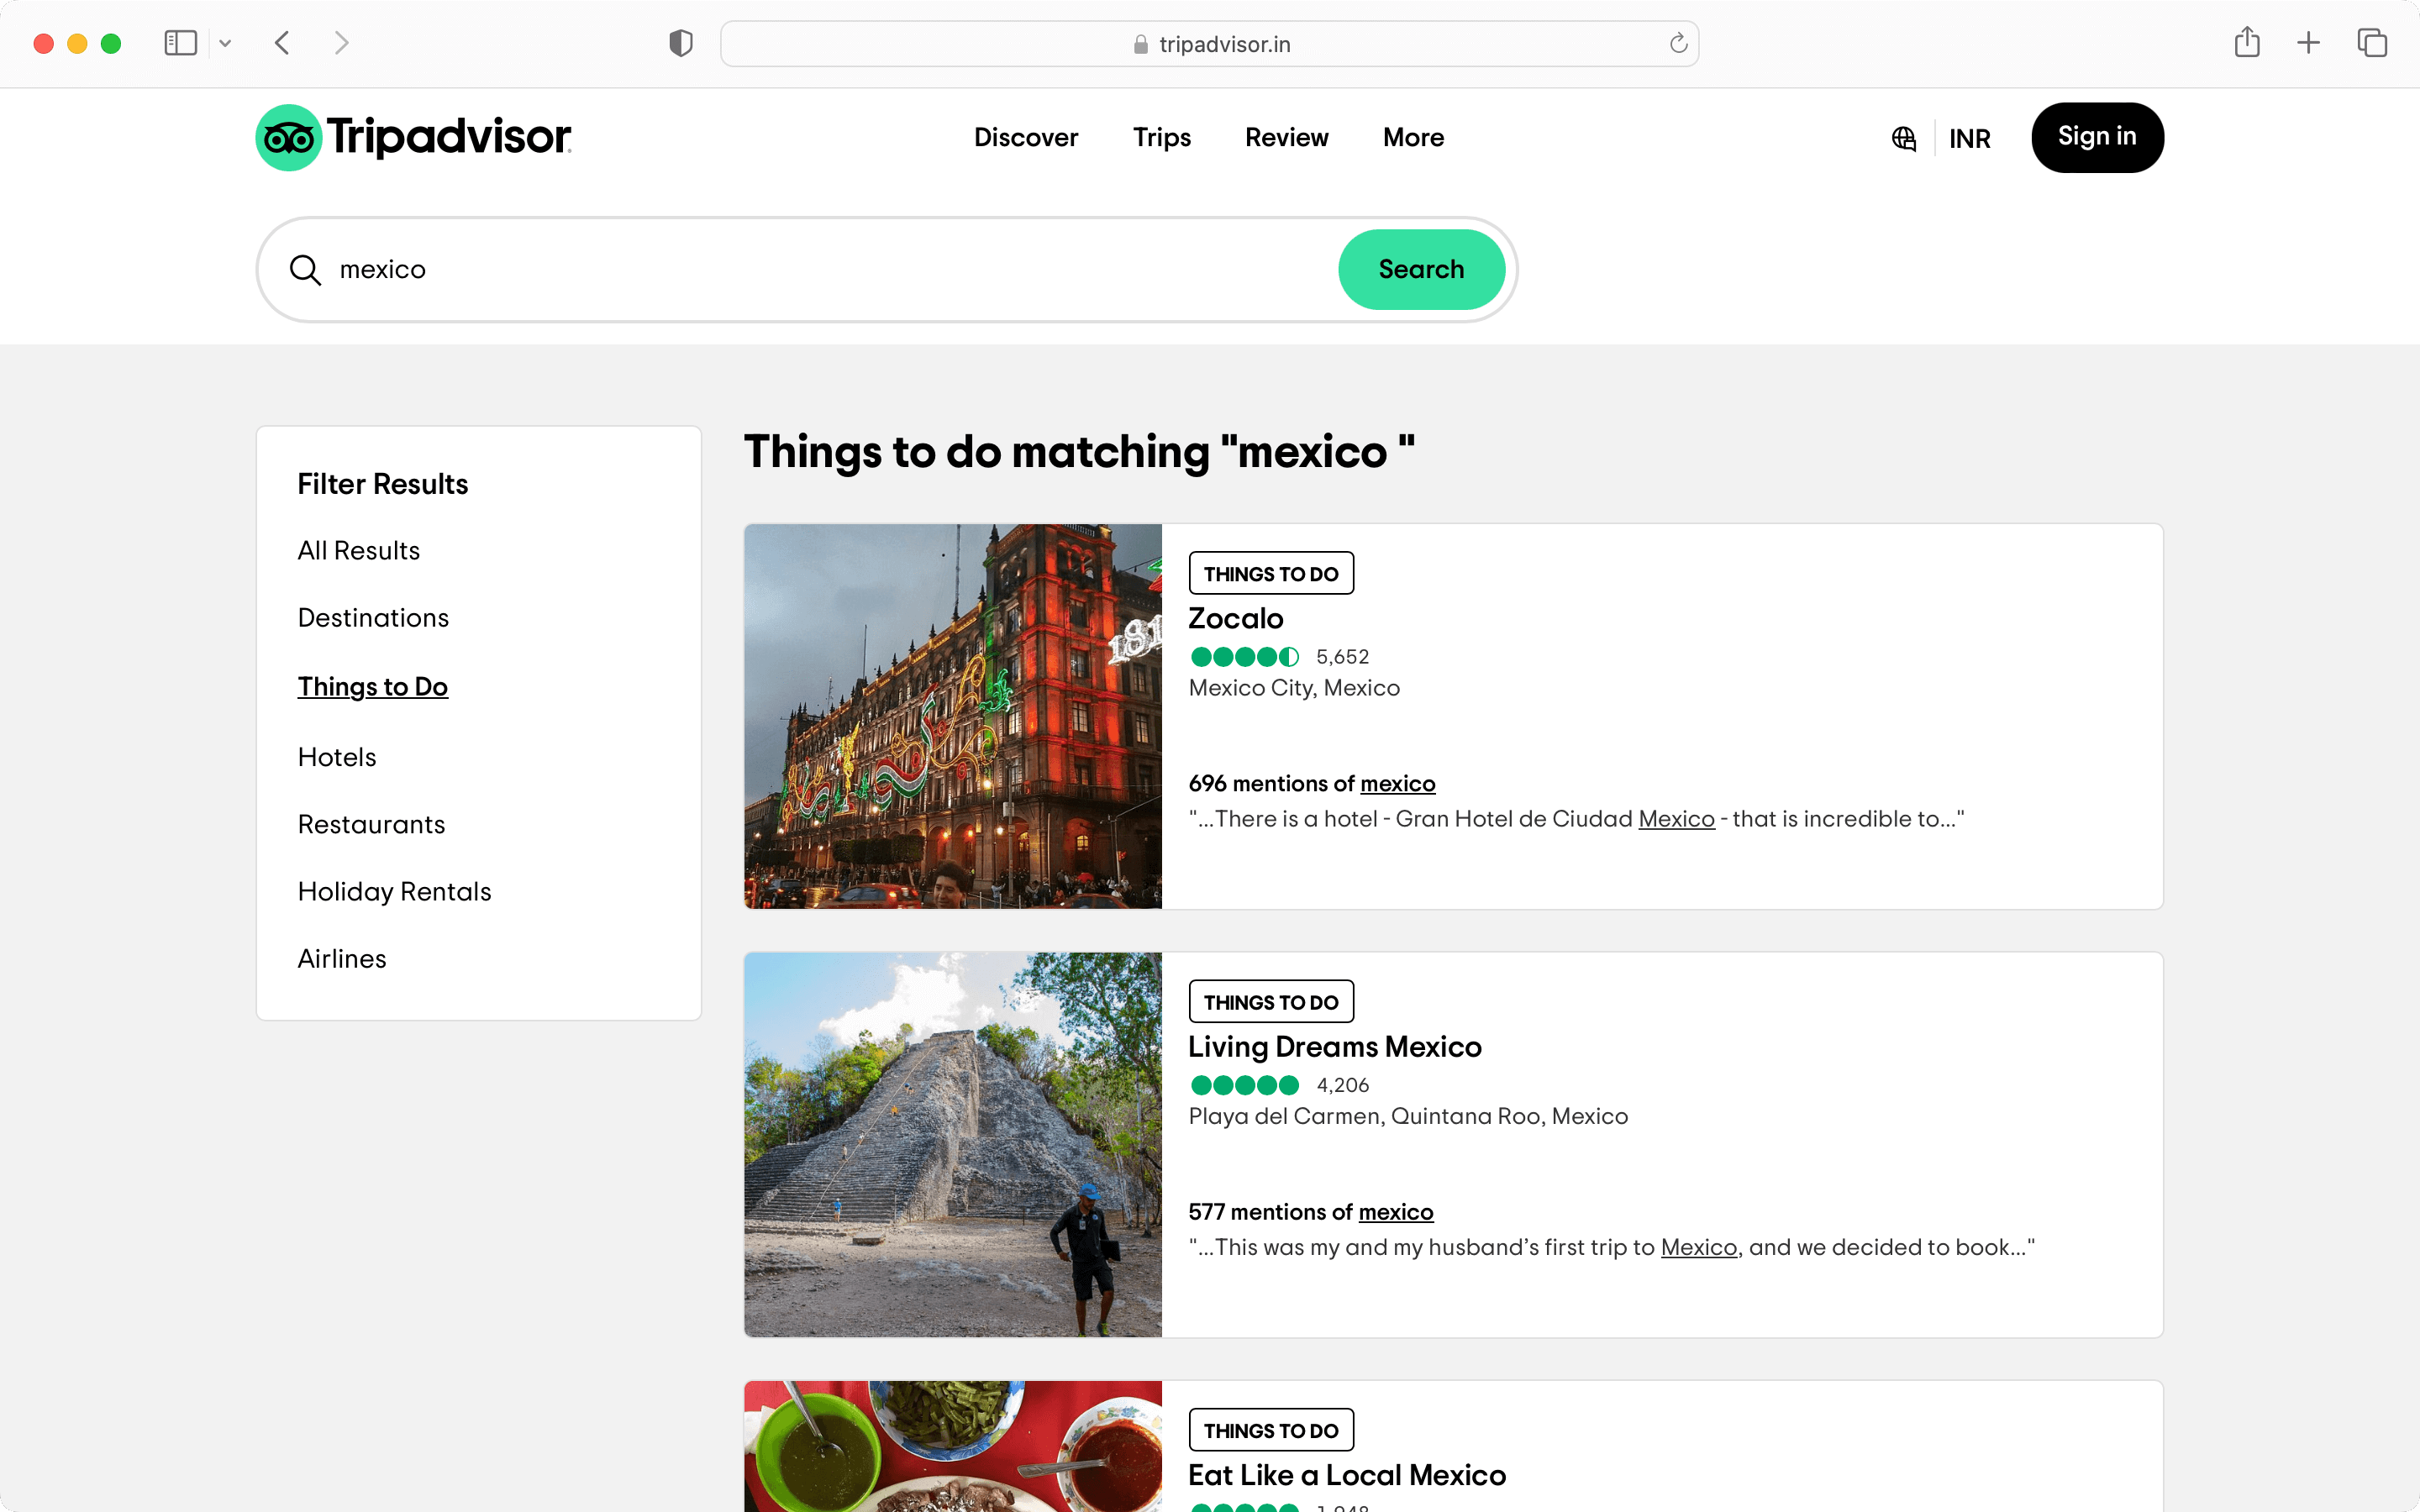Open the Trips menu item
Screen dimensions: 2420x1512
pyautogui.click(x=1162, y=137)
